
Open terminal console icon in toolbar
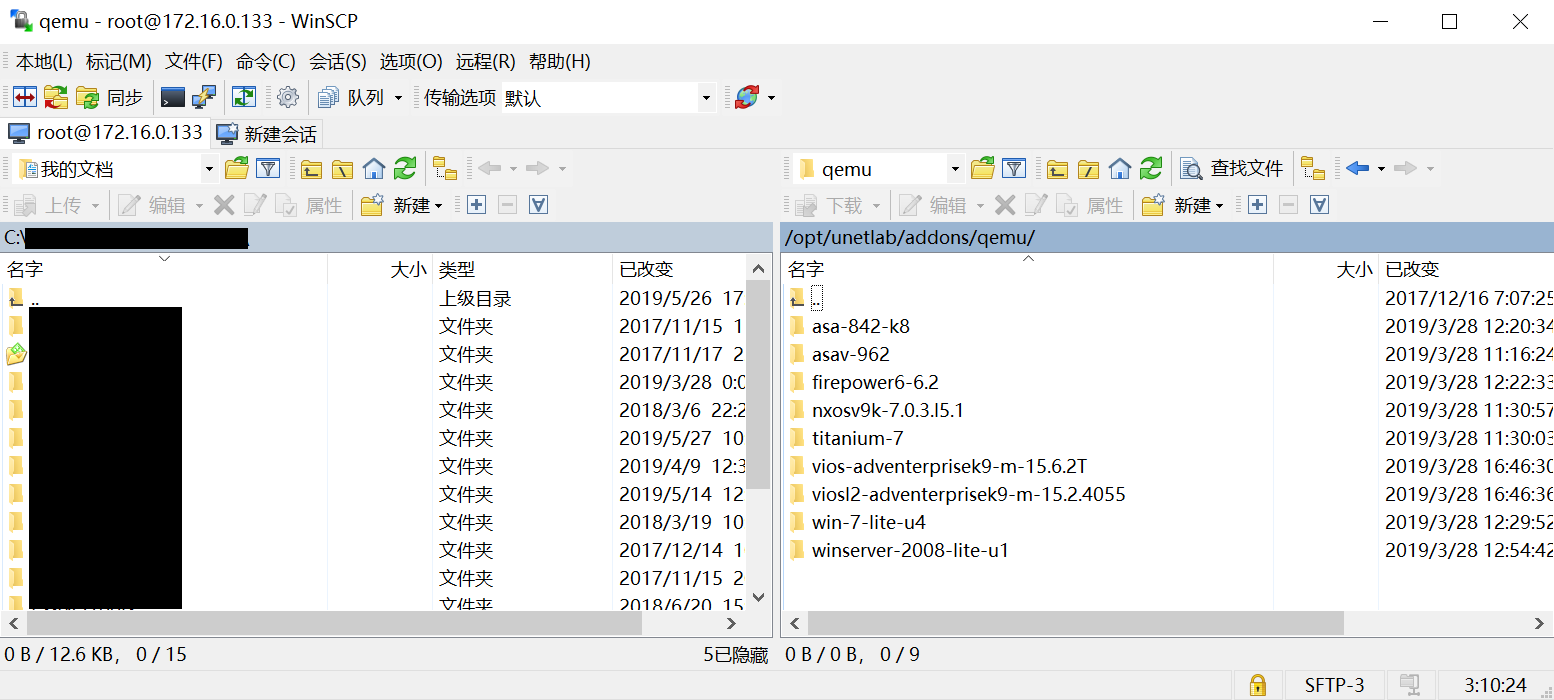(x=173, y=97)
